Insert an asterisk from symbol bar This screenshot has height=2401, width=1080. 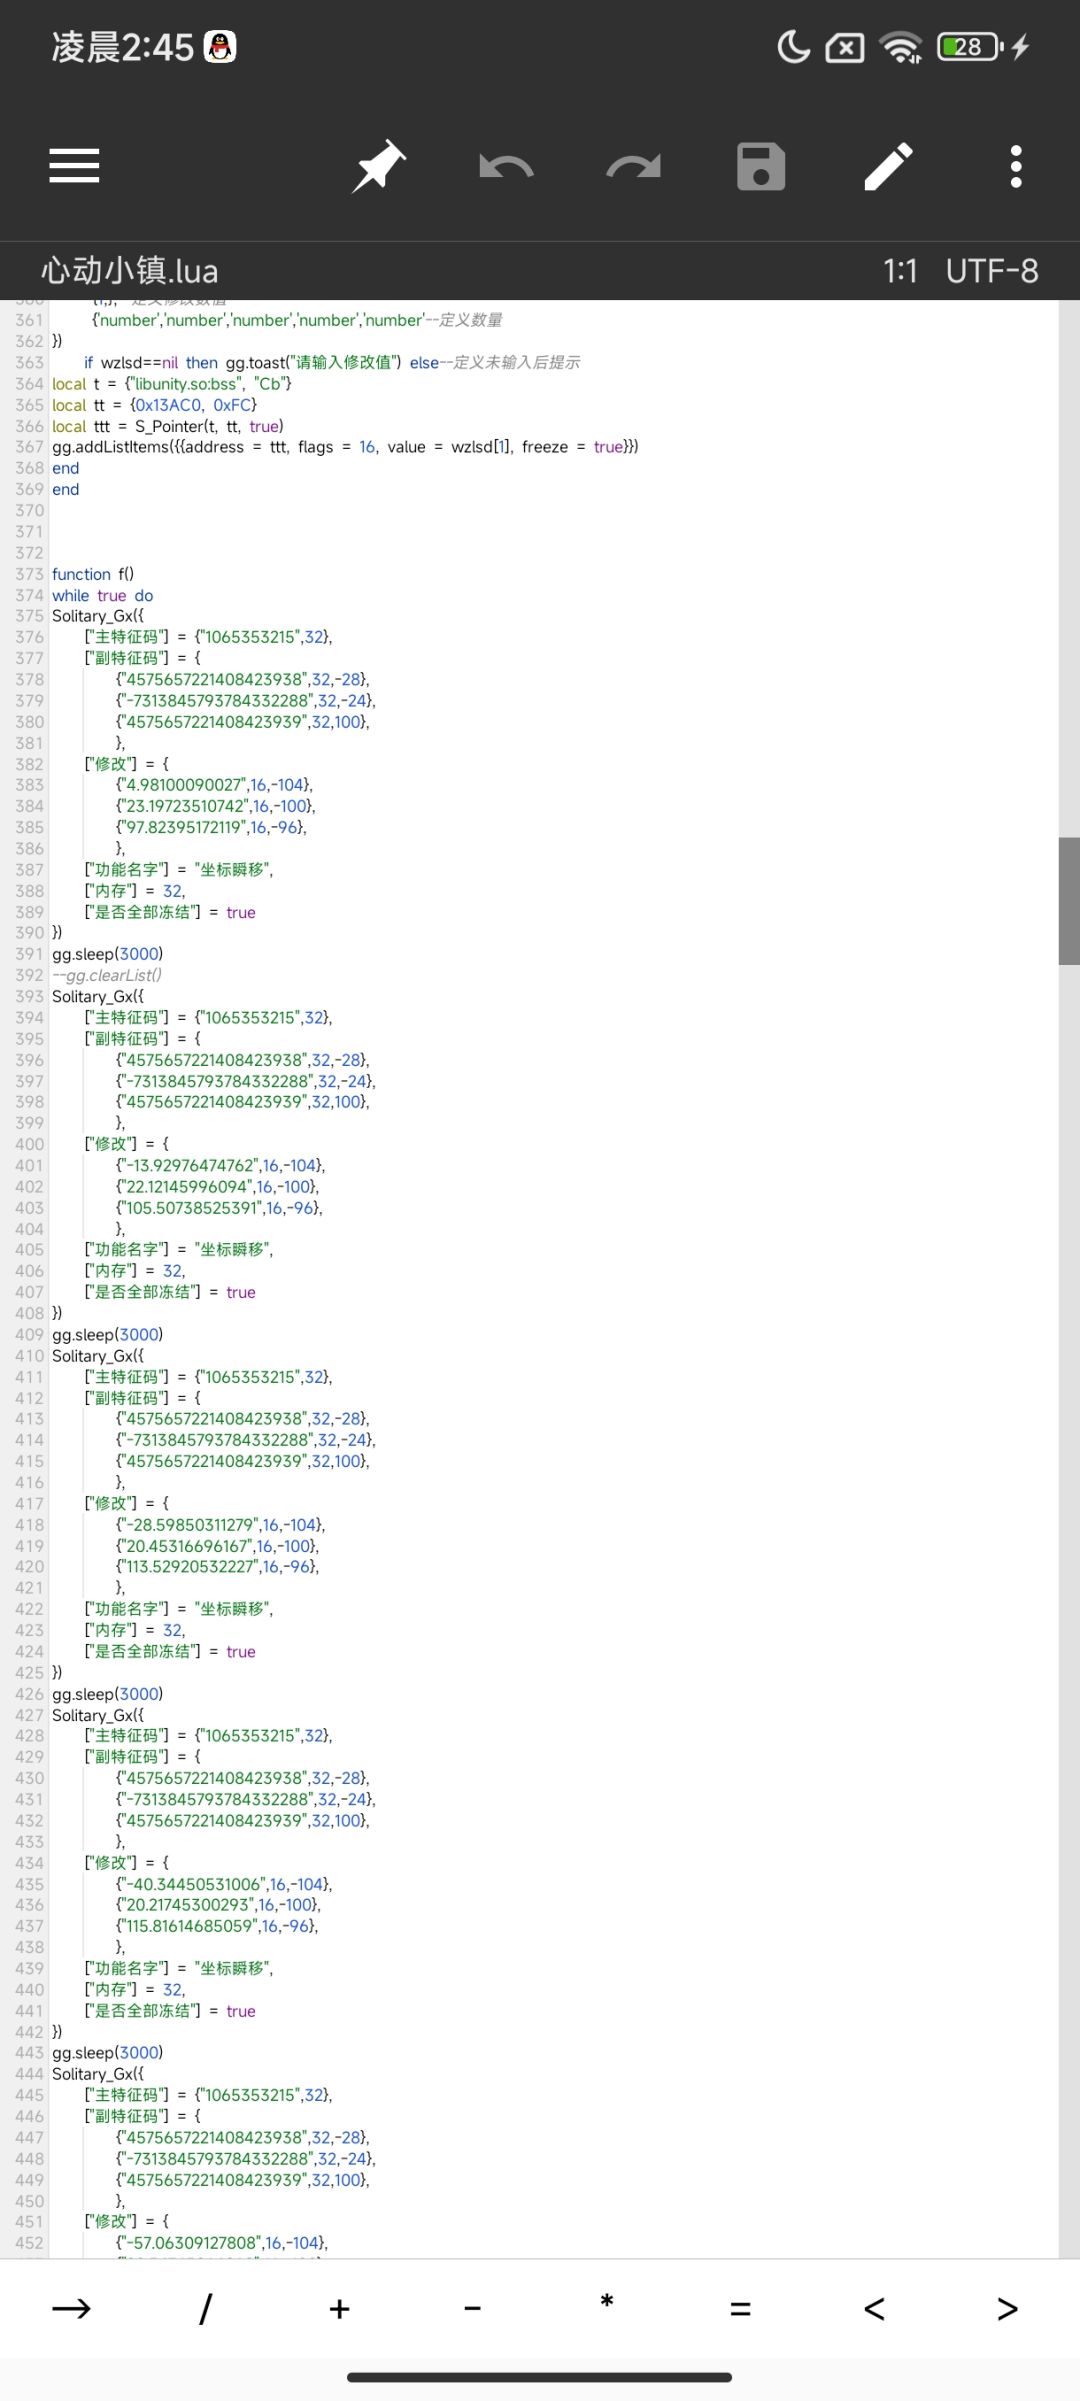click(607, 2302)
